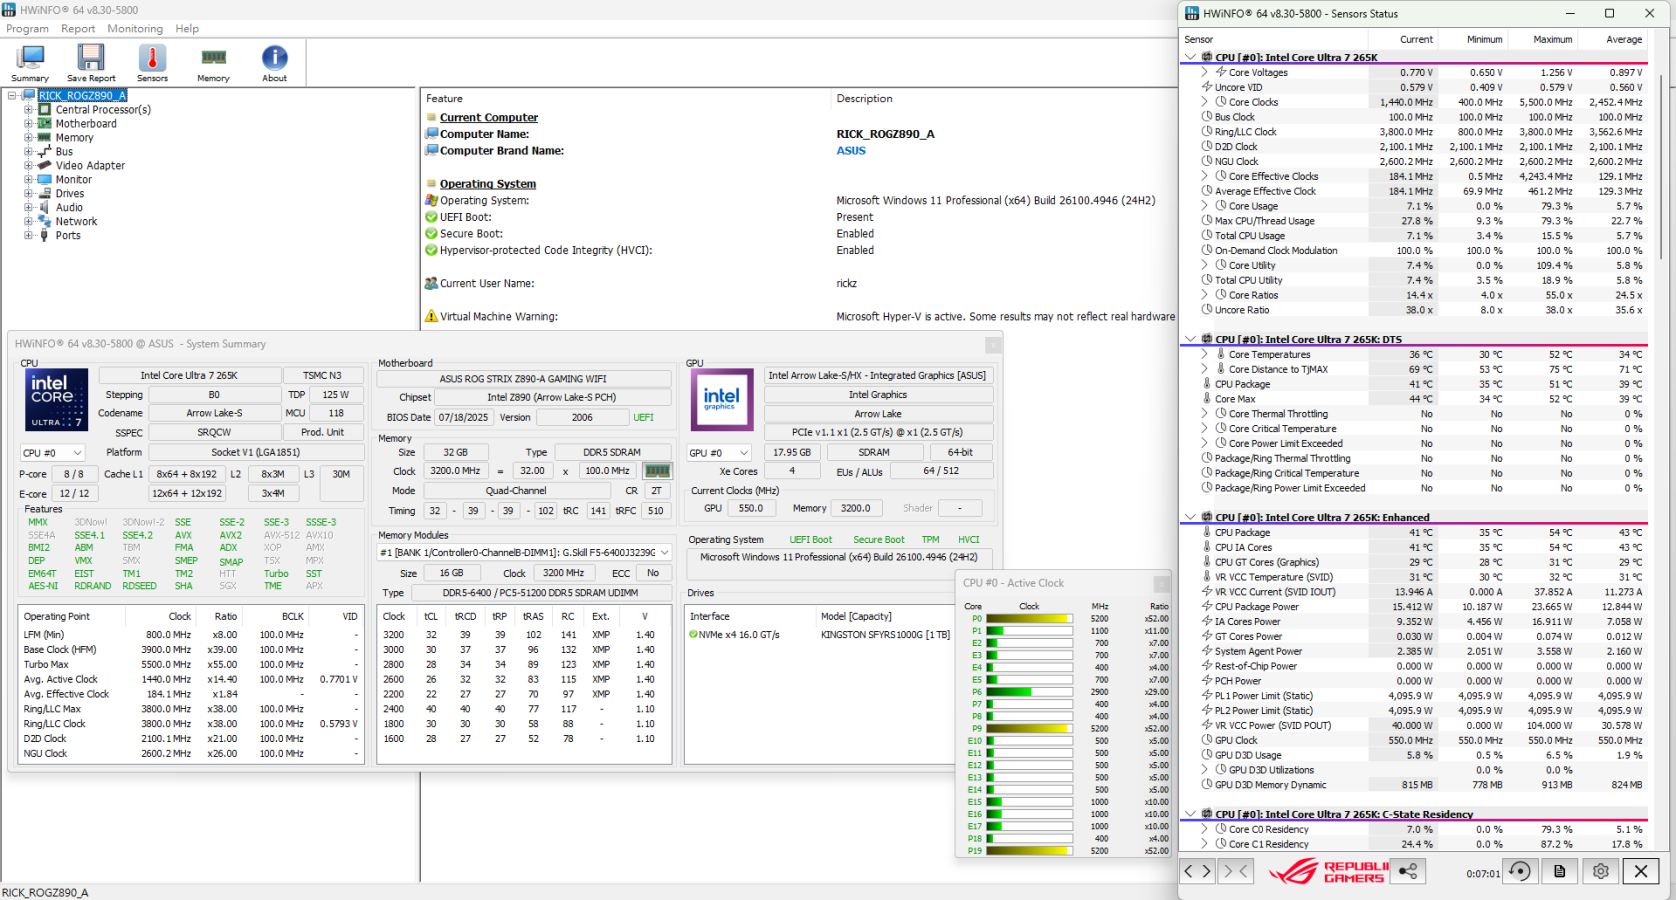The width and height of the screenshot is (1676, 900).
Task: Open the Report menu
Action: point(78,29)
